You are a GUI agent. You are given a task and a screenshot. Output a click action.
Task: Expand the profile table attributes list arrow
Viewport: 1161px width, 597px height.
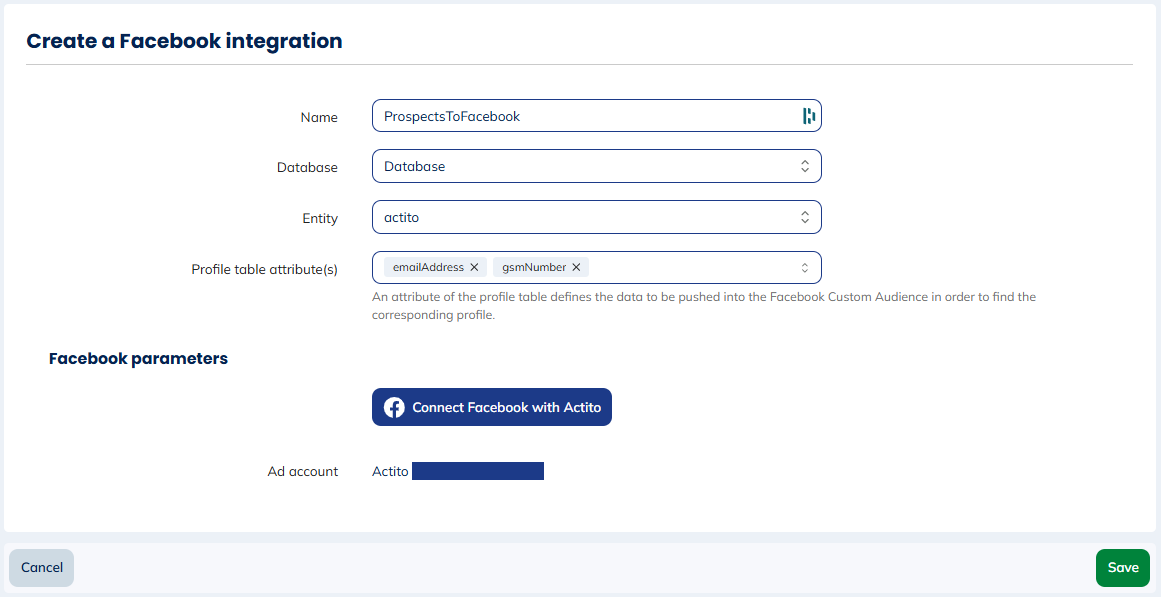(x=804, y=268)
